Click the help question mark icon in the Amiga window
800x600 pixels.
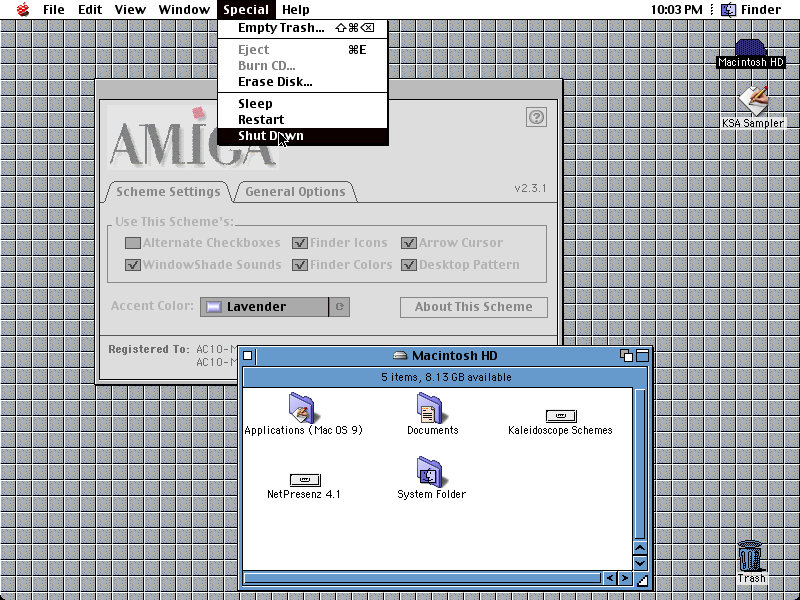tap(536, 117)
